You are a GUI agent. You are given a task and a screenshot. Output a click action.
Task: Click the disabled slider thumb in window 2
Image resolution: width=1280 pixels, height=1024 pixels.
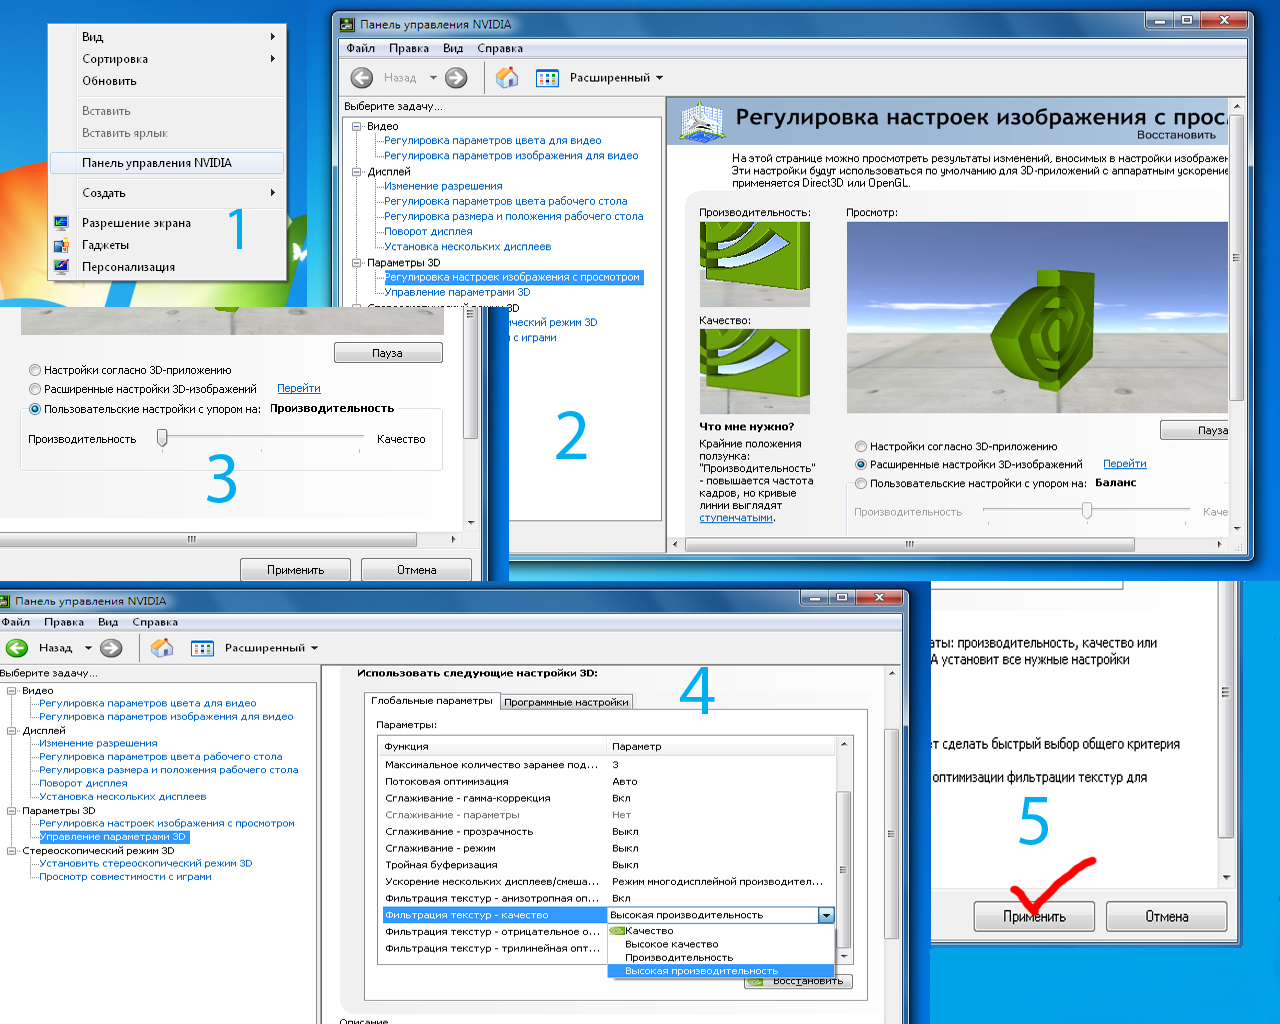pos(1087,511)
